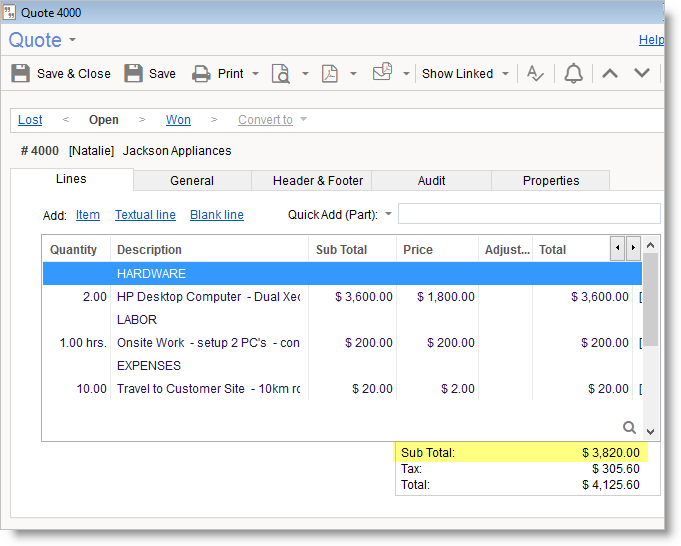Click the search magnifier below the lines grid

click(629, 427)
